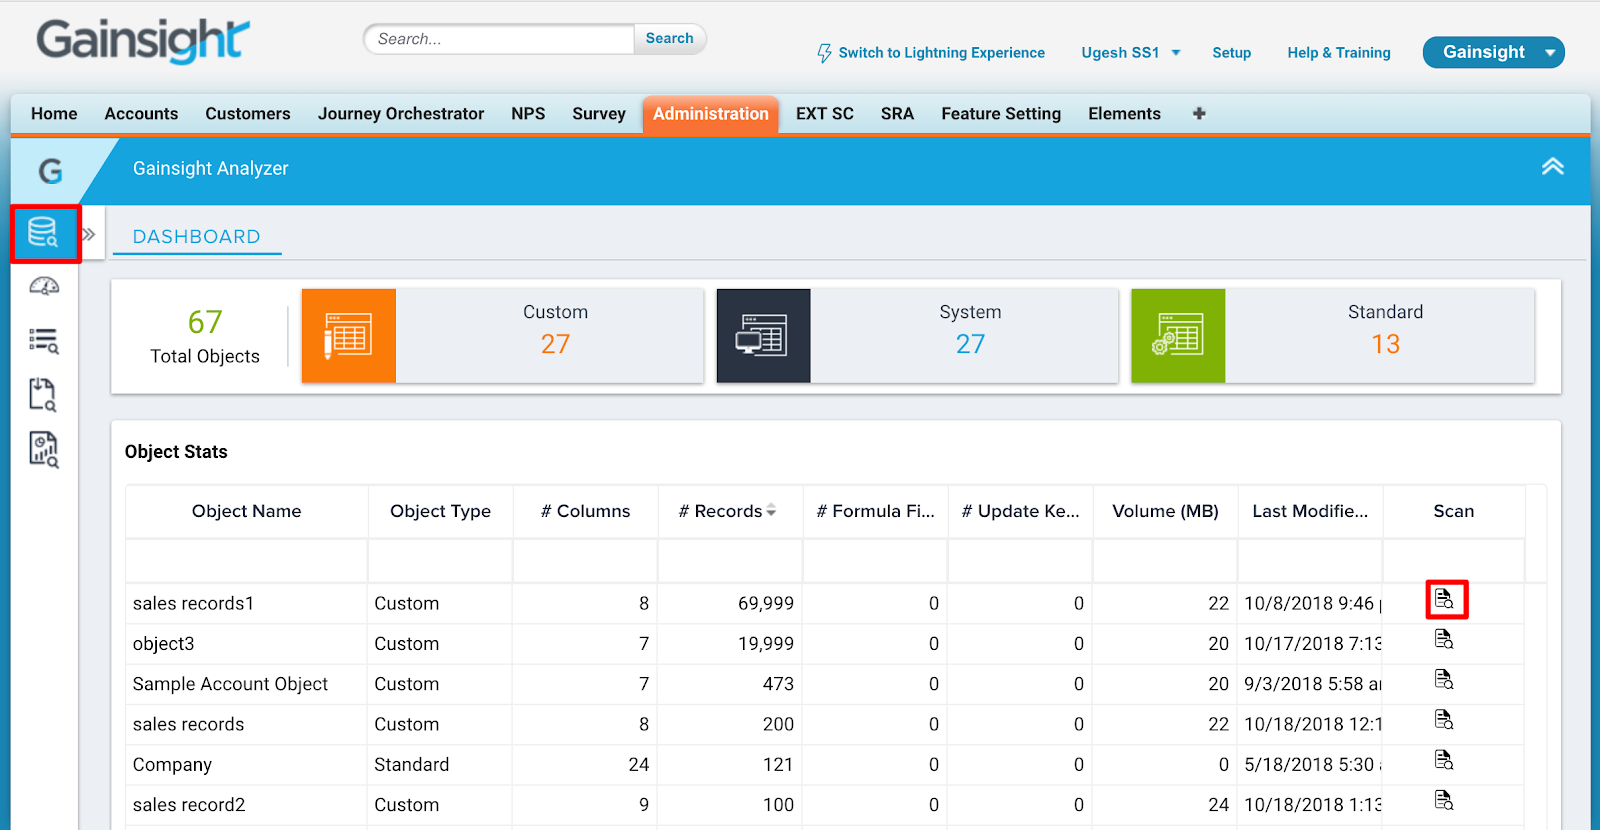Select the Administration tab
The width and height of the screenshot is (1600, 830).
711,114
